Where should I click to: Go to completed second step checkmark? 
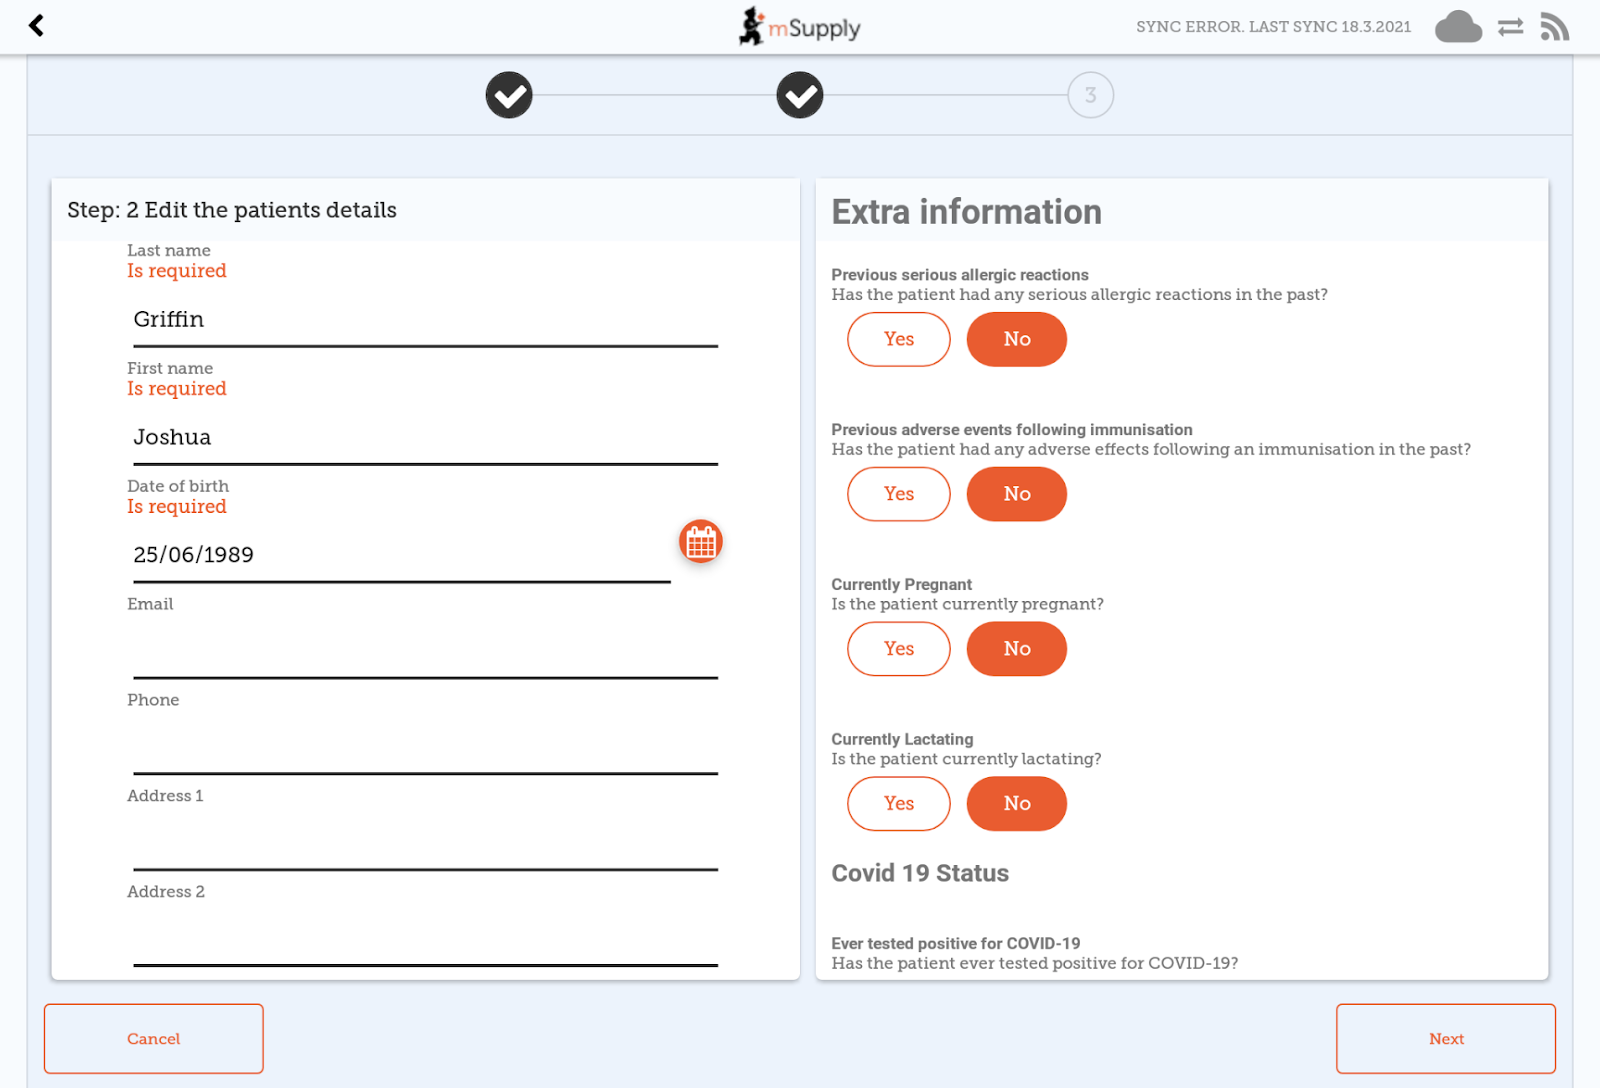click(800, 95)
